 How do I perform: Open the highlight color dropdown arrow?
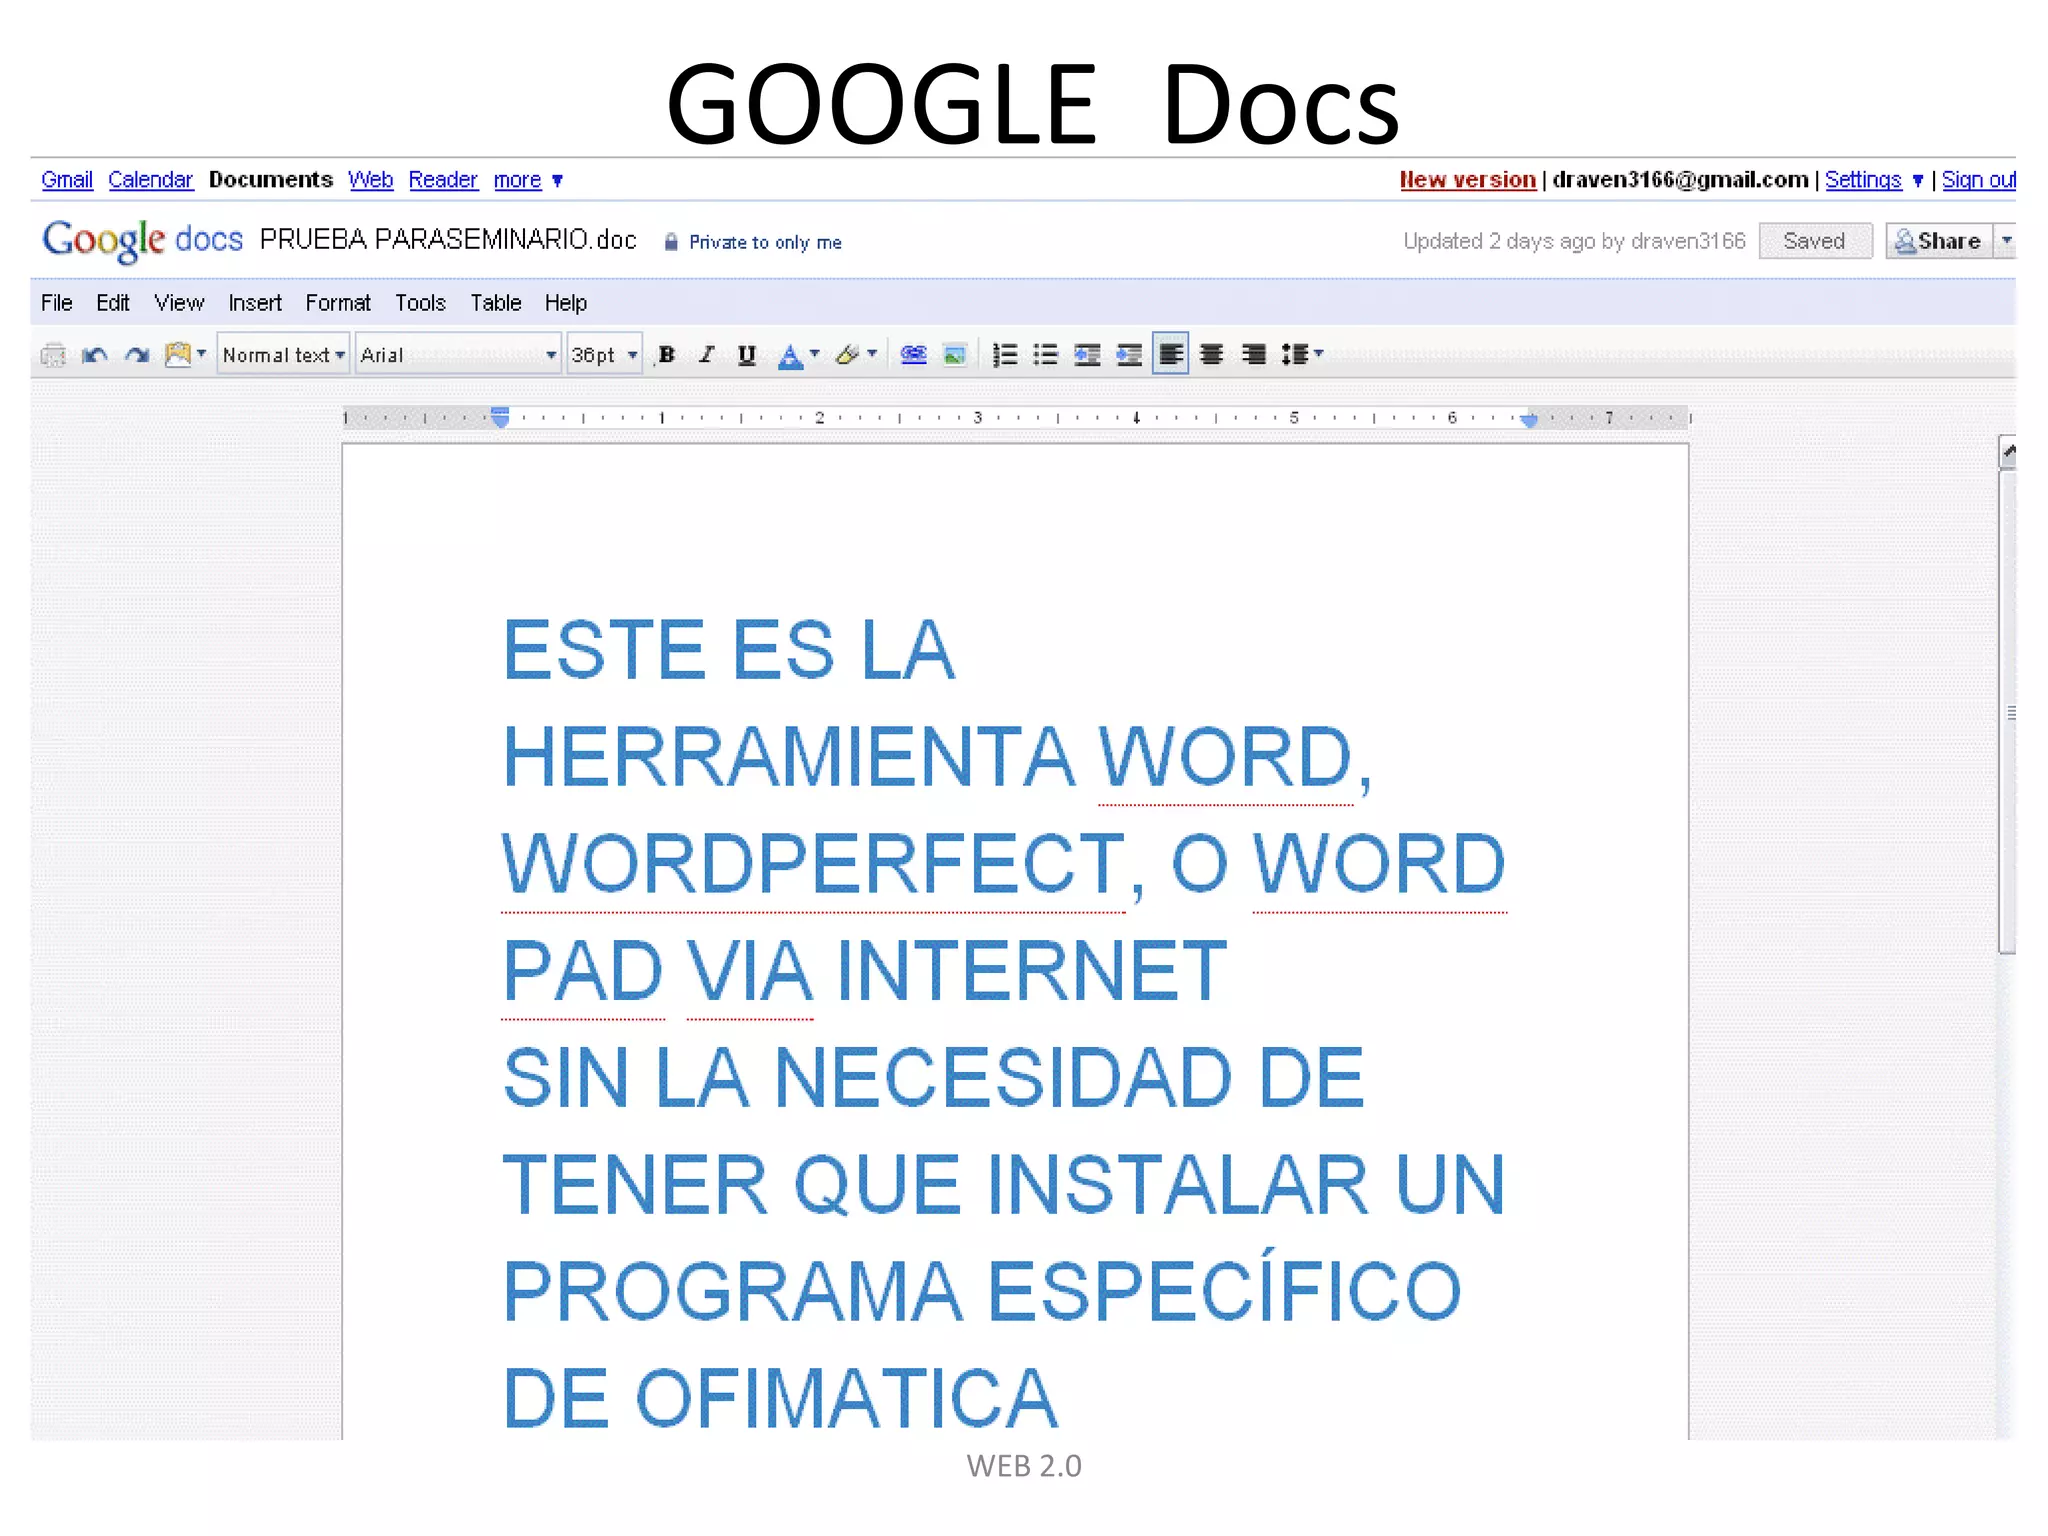tap(872, 354)
